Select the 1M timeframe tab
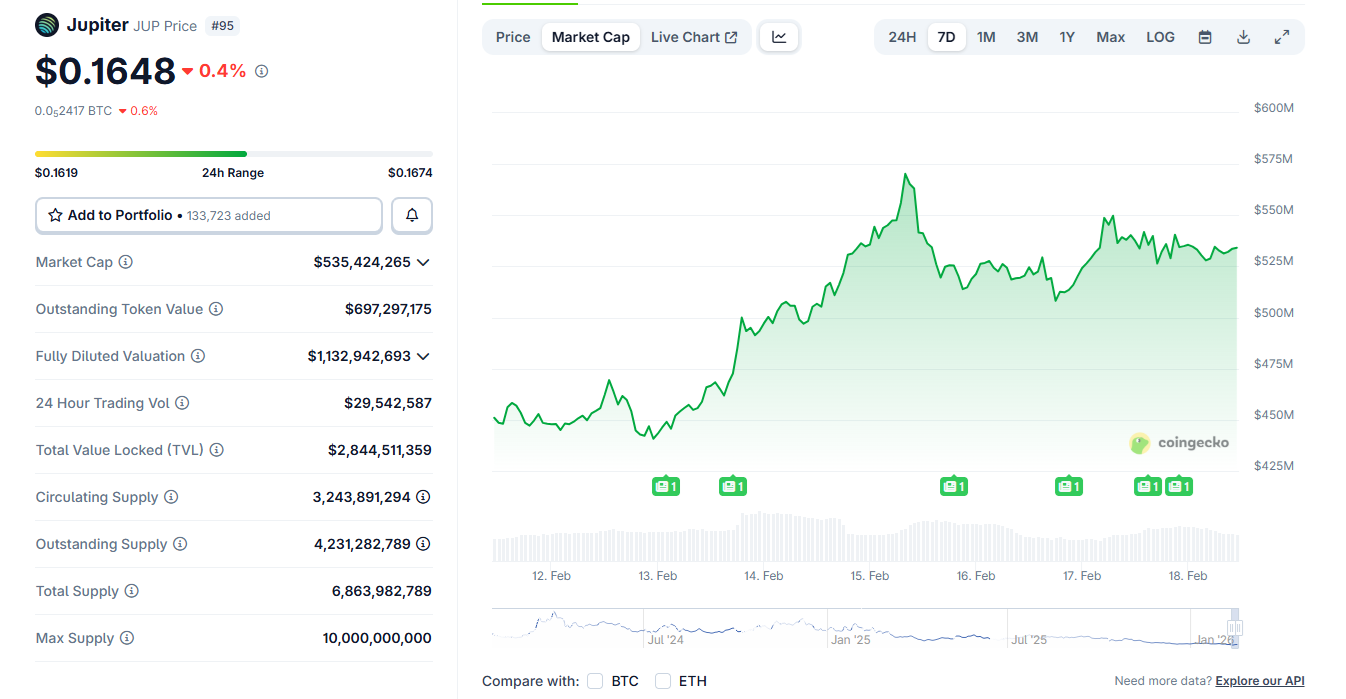Viewport: 1346px width, 699px height. [986, 36]
